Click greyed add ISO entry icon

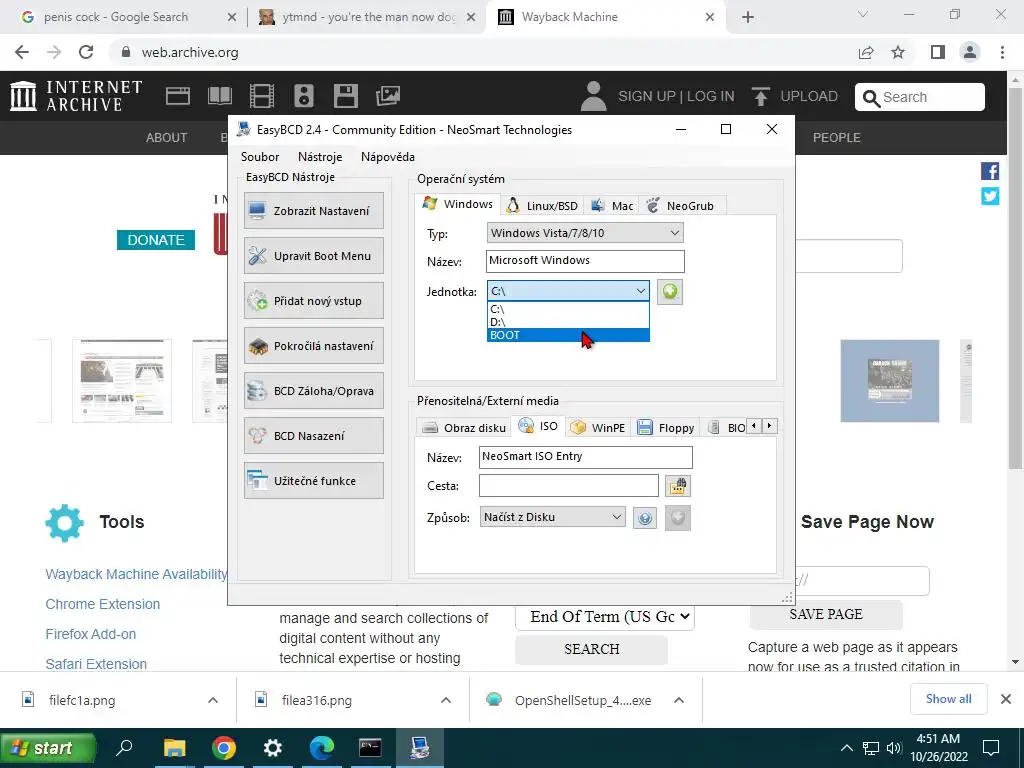point(678,518)
